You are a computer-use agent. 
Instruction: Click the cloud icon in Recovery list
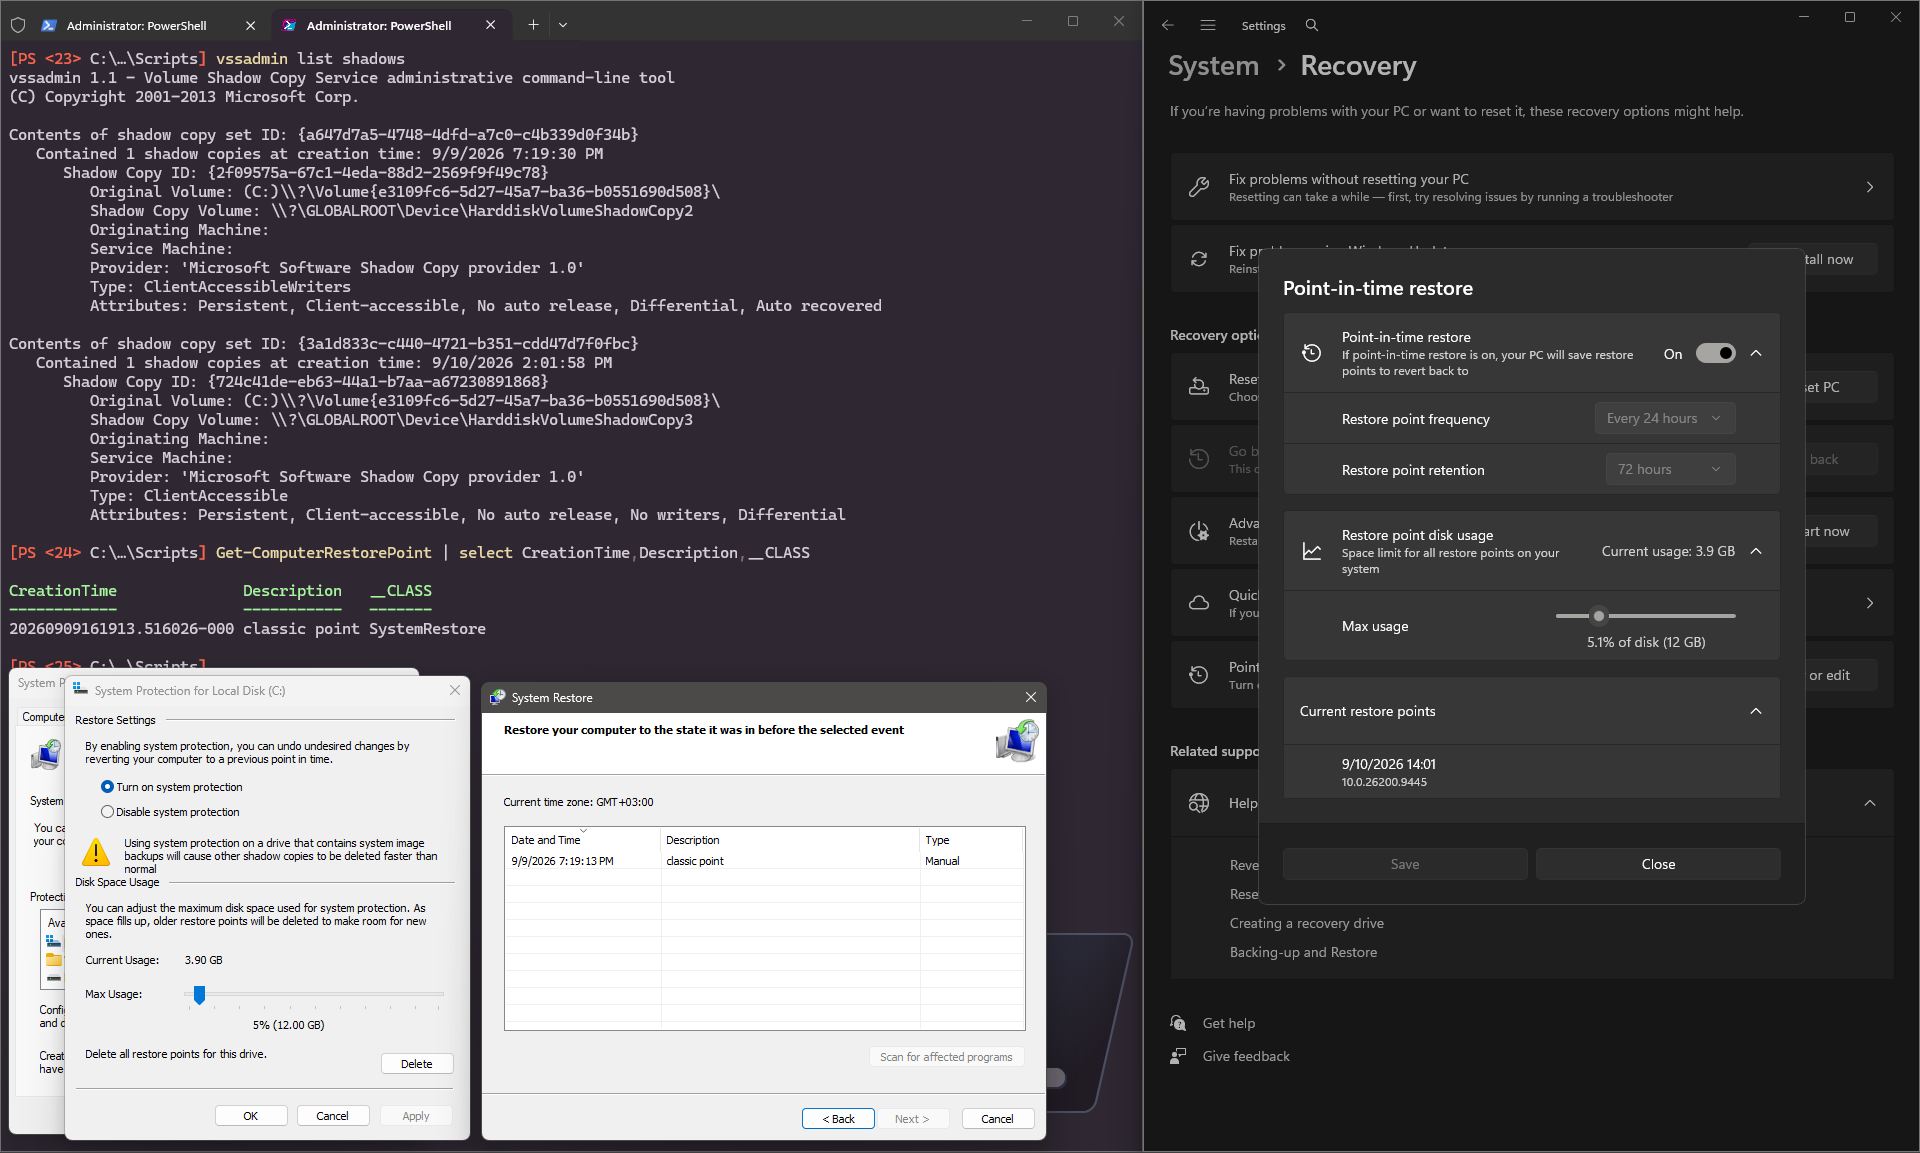[x=1199, y=603]
